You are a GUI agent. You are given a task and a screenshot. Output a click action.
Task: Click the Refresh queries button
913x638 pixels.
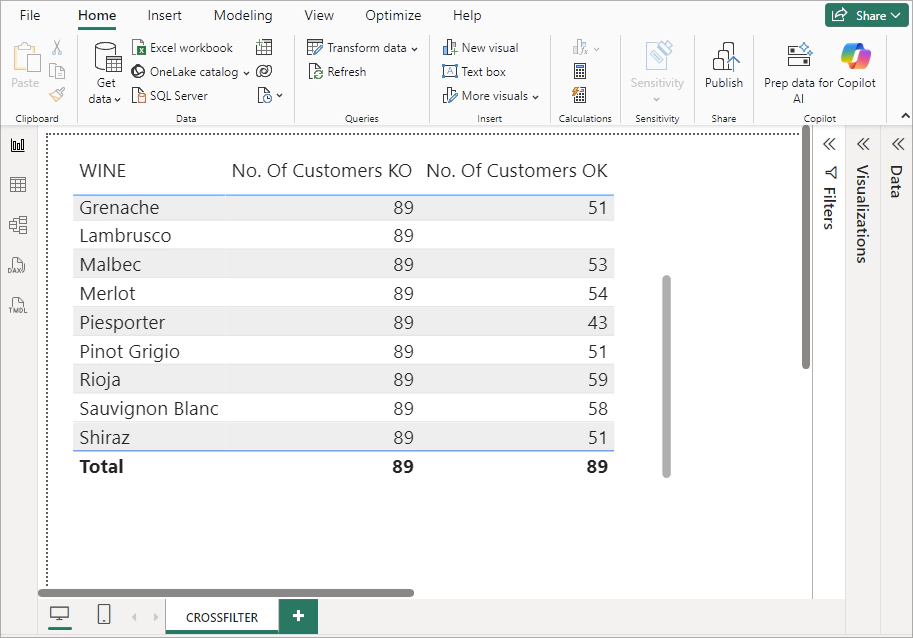click(x=337, y=72)
